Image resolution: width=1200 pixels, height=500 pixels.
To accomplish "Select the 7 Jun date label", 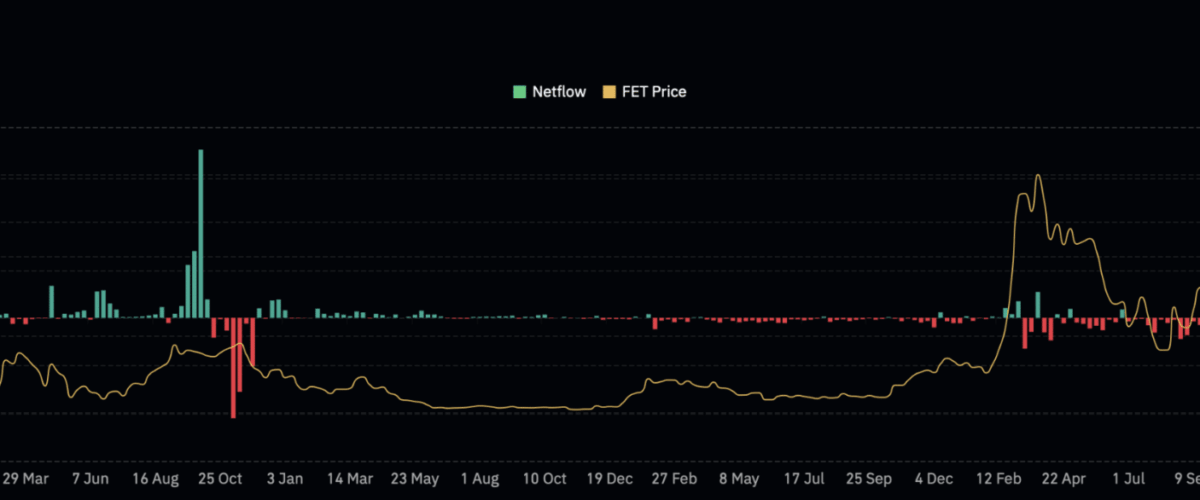I will [x=90, y=478].
